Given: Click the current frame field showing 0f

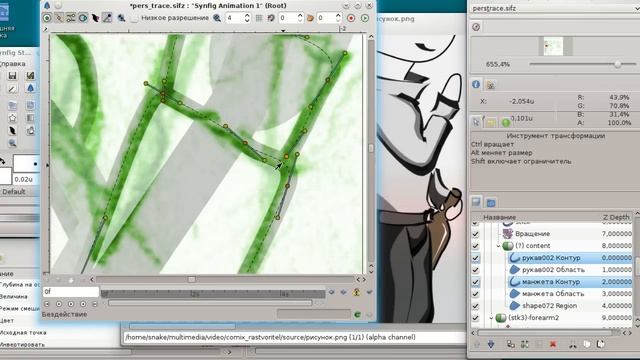Looking at the screenshot, I should pos(71,291).
